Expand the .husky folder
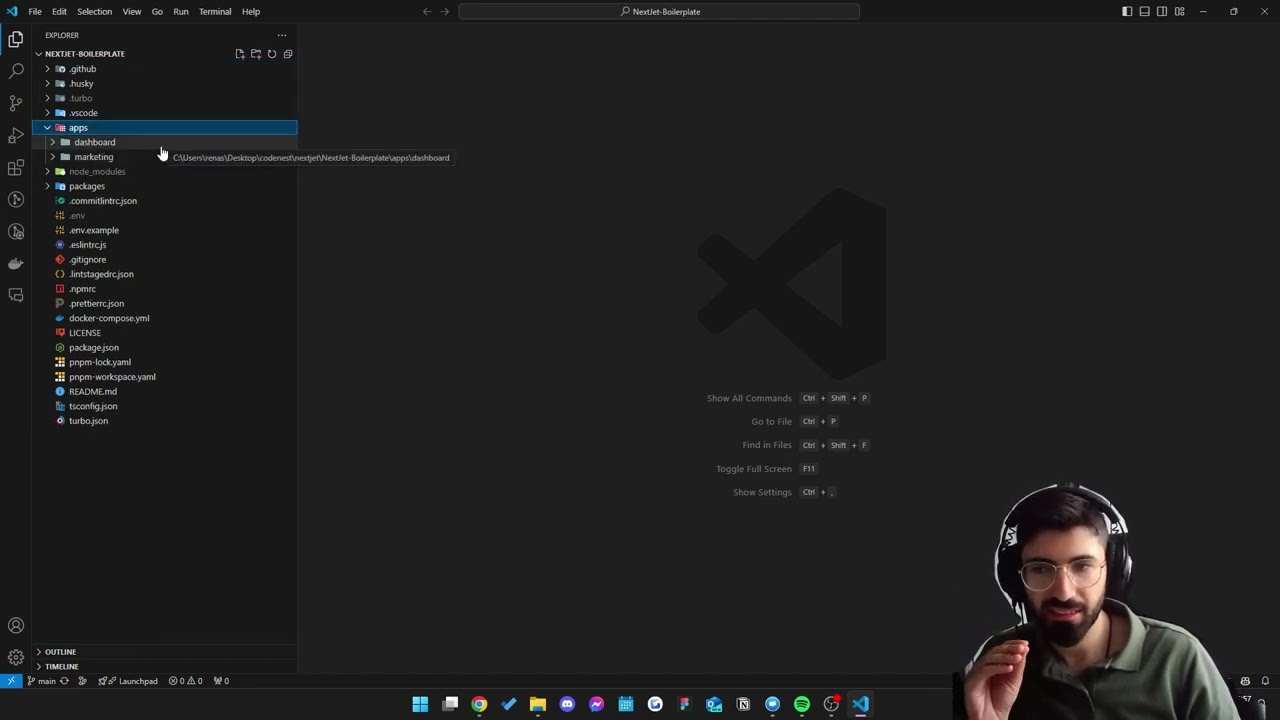 point(165,84)
